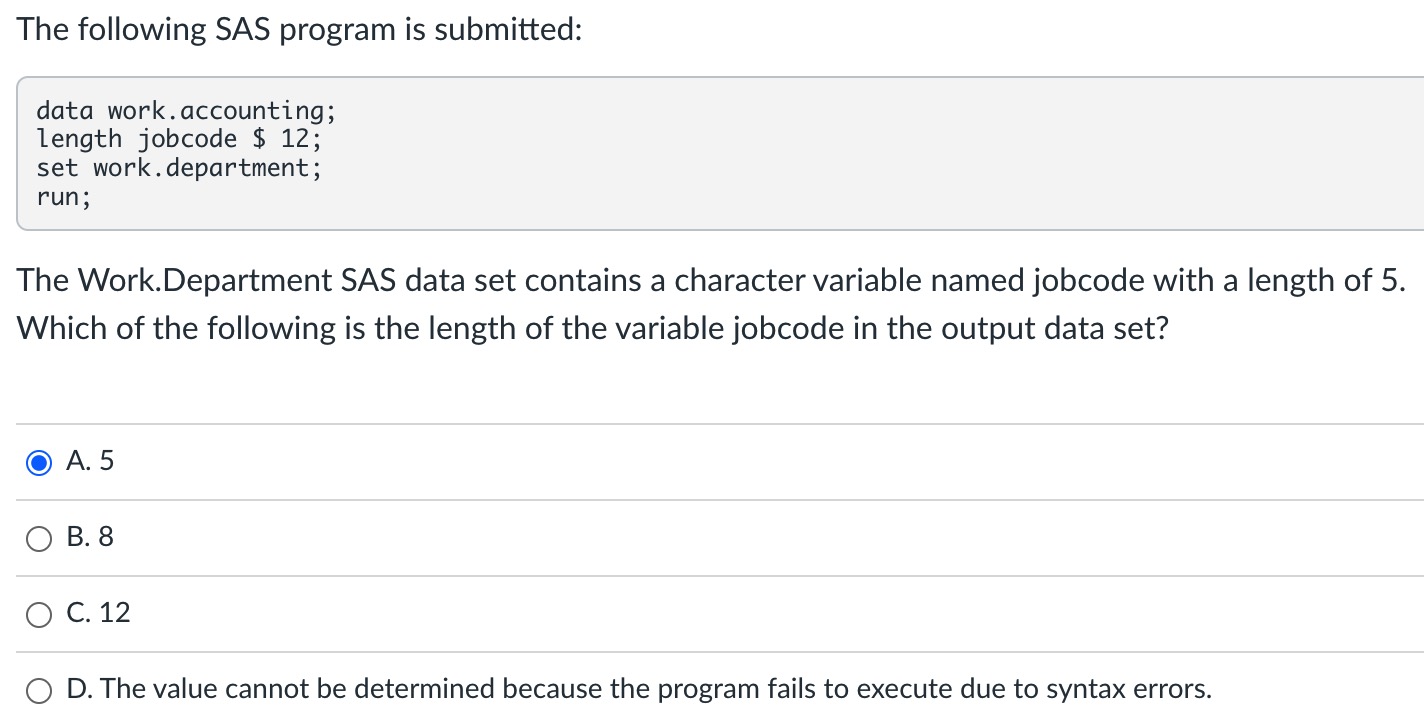Screen dimensions: 1424x718
Task: Select radio button for option D syntax errors
Action: click(39, 690)
